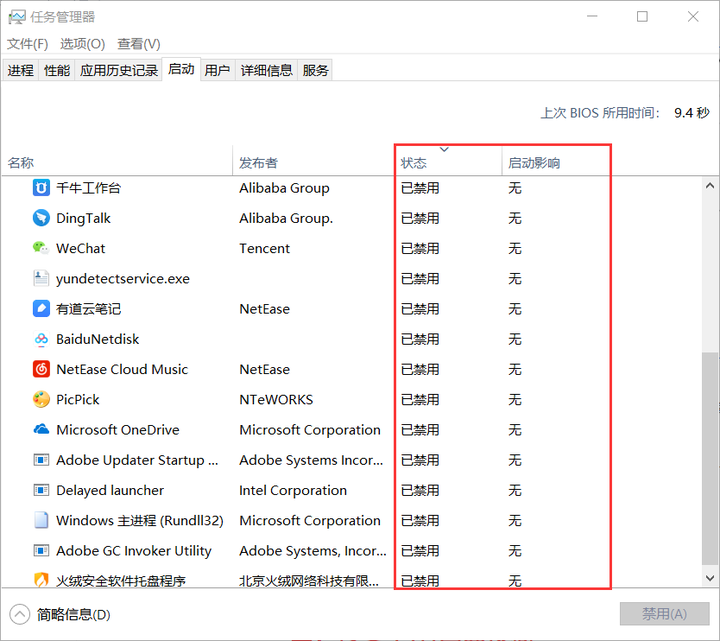
Task: Click 已禁用 status in the WeChat row
Action: [420, 248]
